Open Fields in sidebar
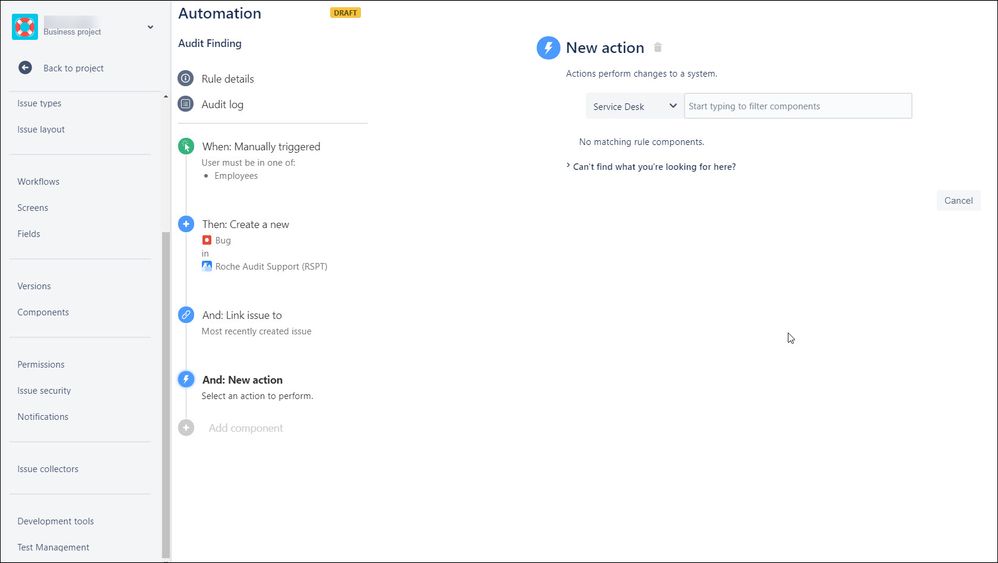The width and height of the screenshot is (998, 563). click(29, 233)
